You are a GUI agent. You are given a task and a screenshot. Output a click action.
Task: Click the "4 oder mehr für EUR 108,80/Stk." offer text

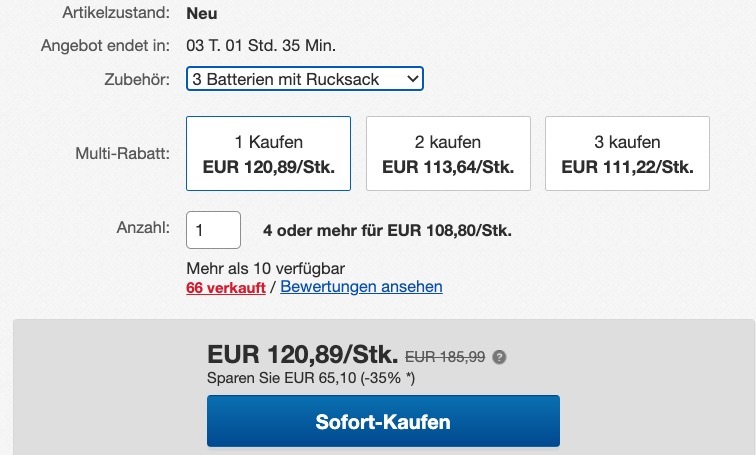[387, 230]
